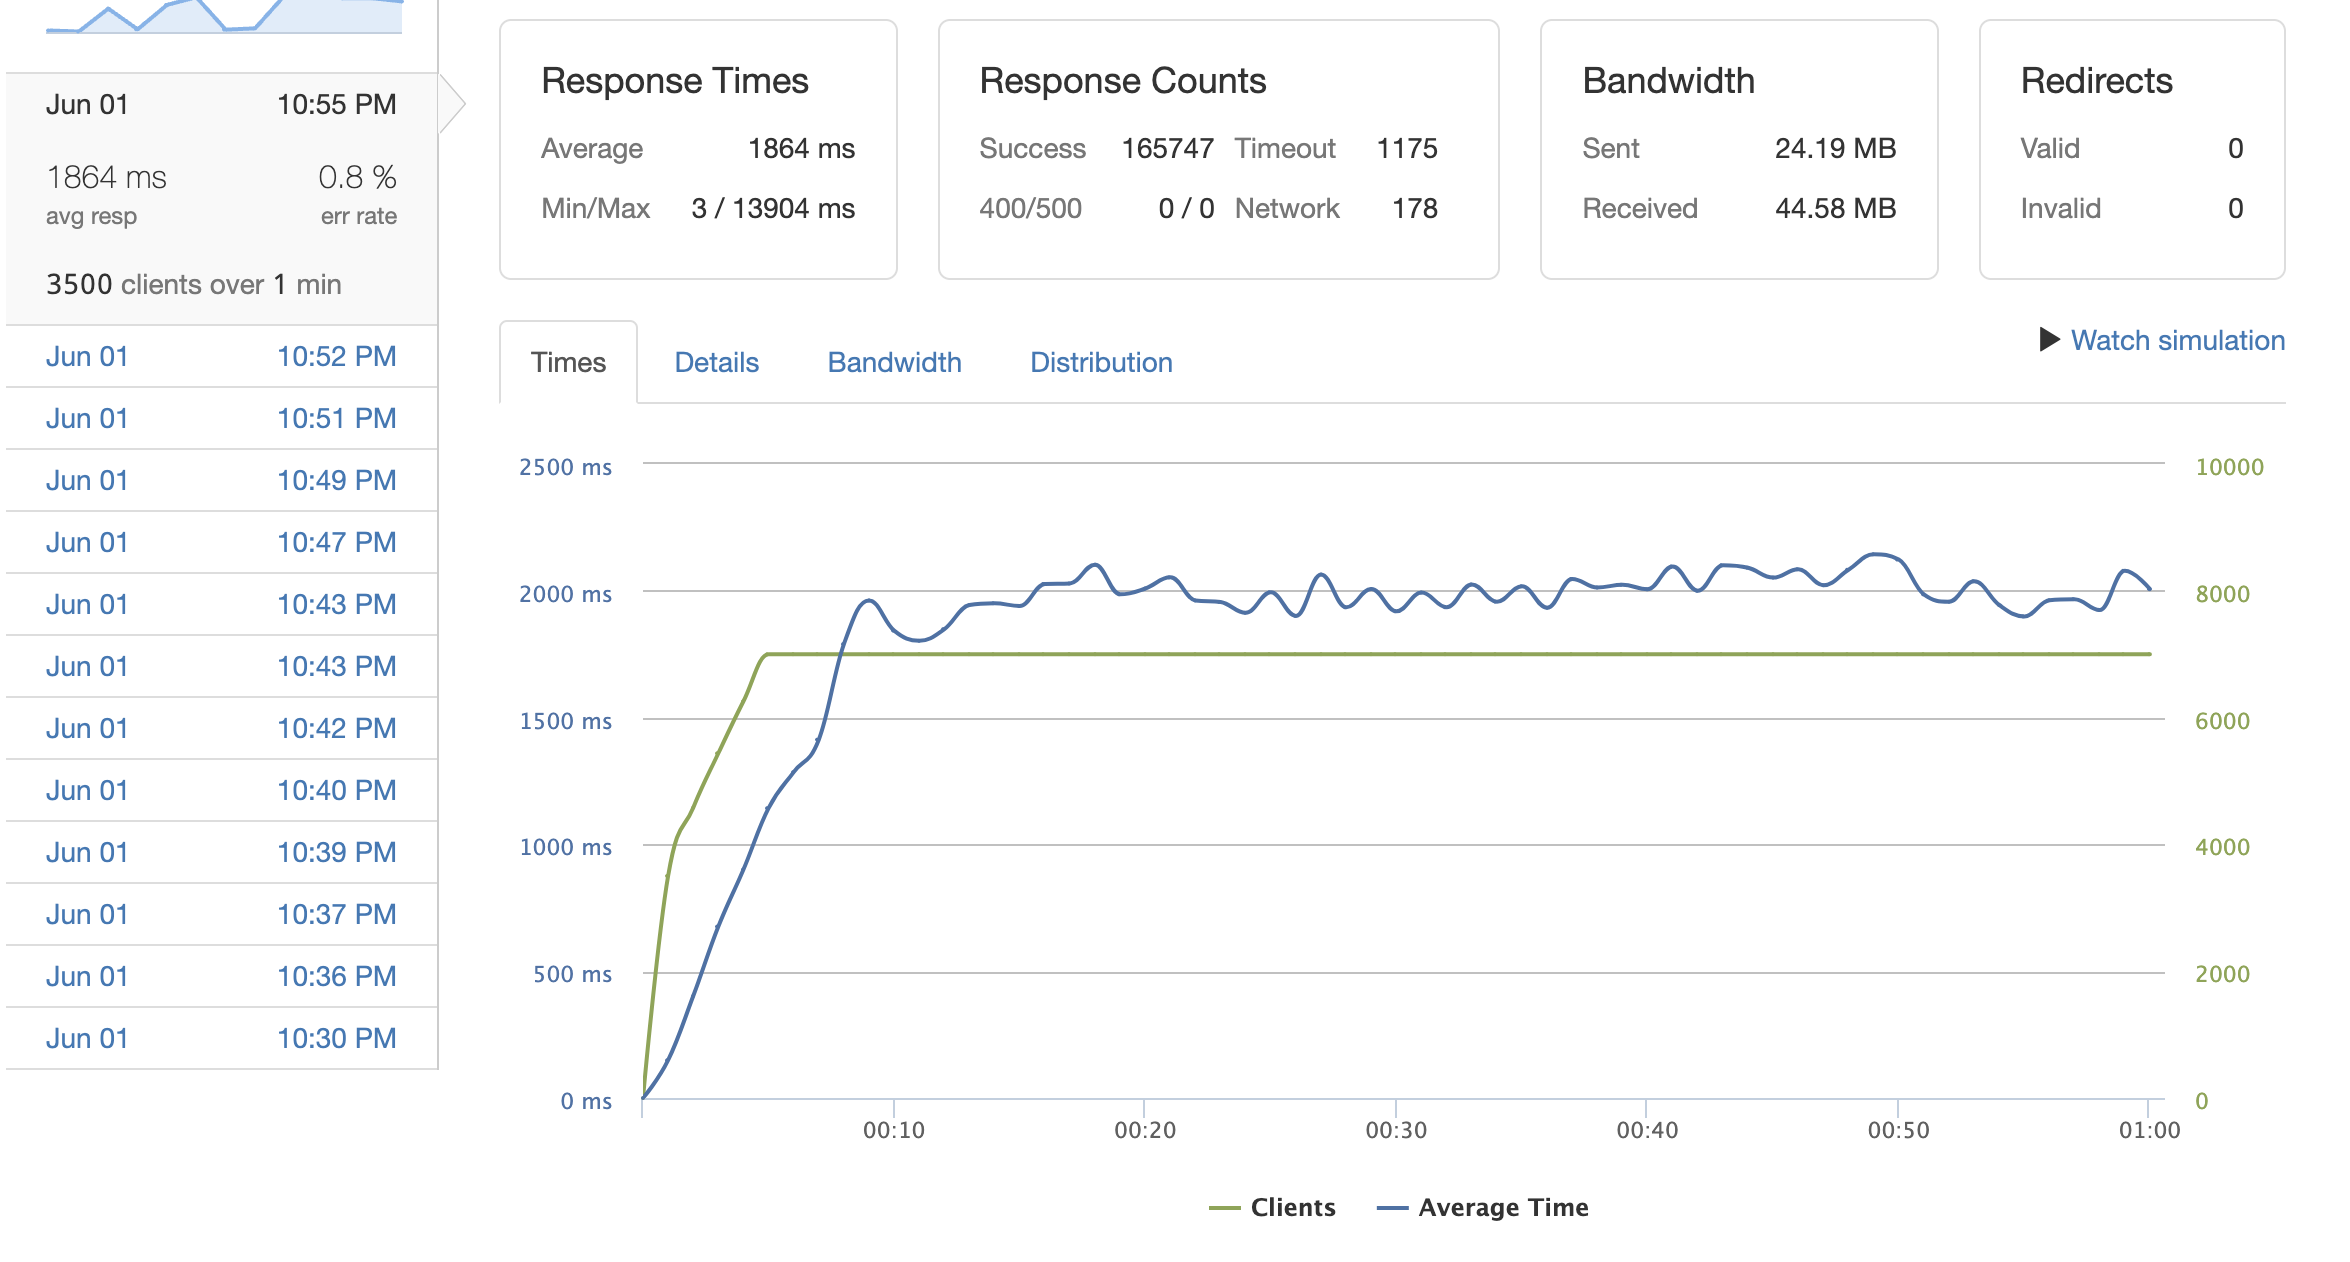
Task: Switch to the Details tab
Action: pos(716,362)
